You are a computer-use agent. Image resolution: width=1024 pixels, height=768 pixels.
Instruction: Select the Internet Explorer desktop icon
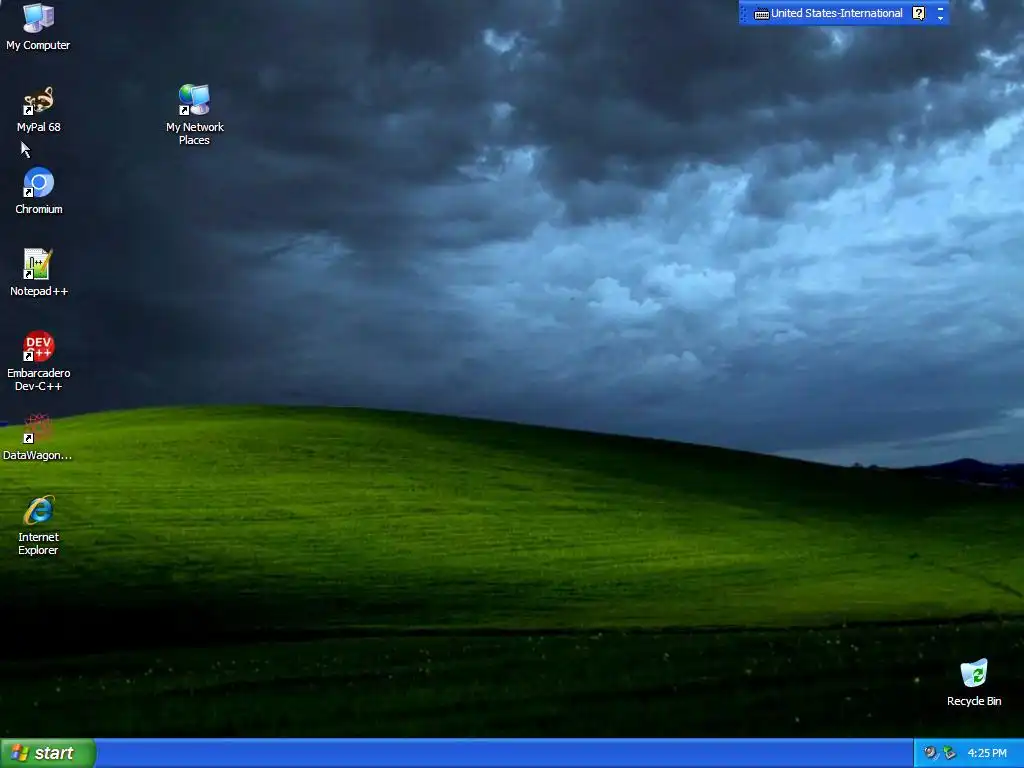[39, 526]
